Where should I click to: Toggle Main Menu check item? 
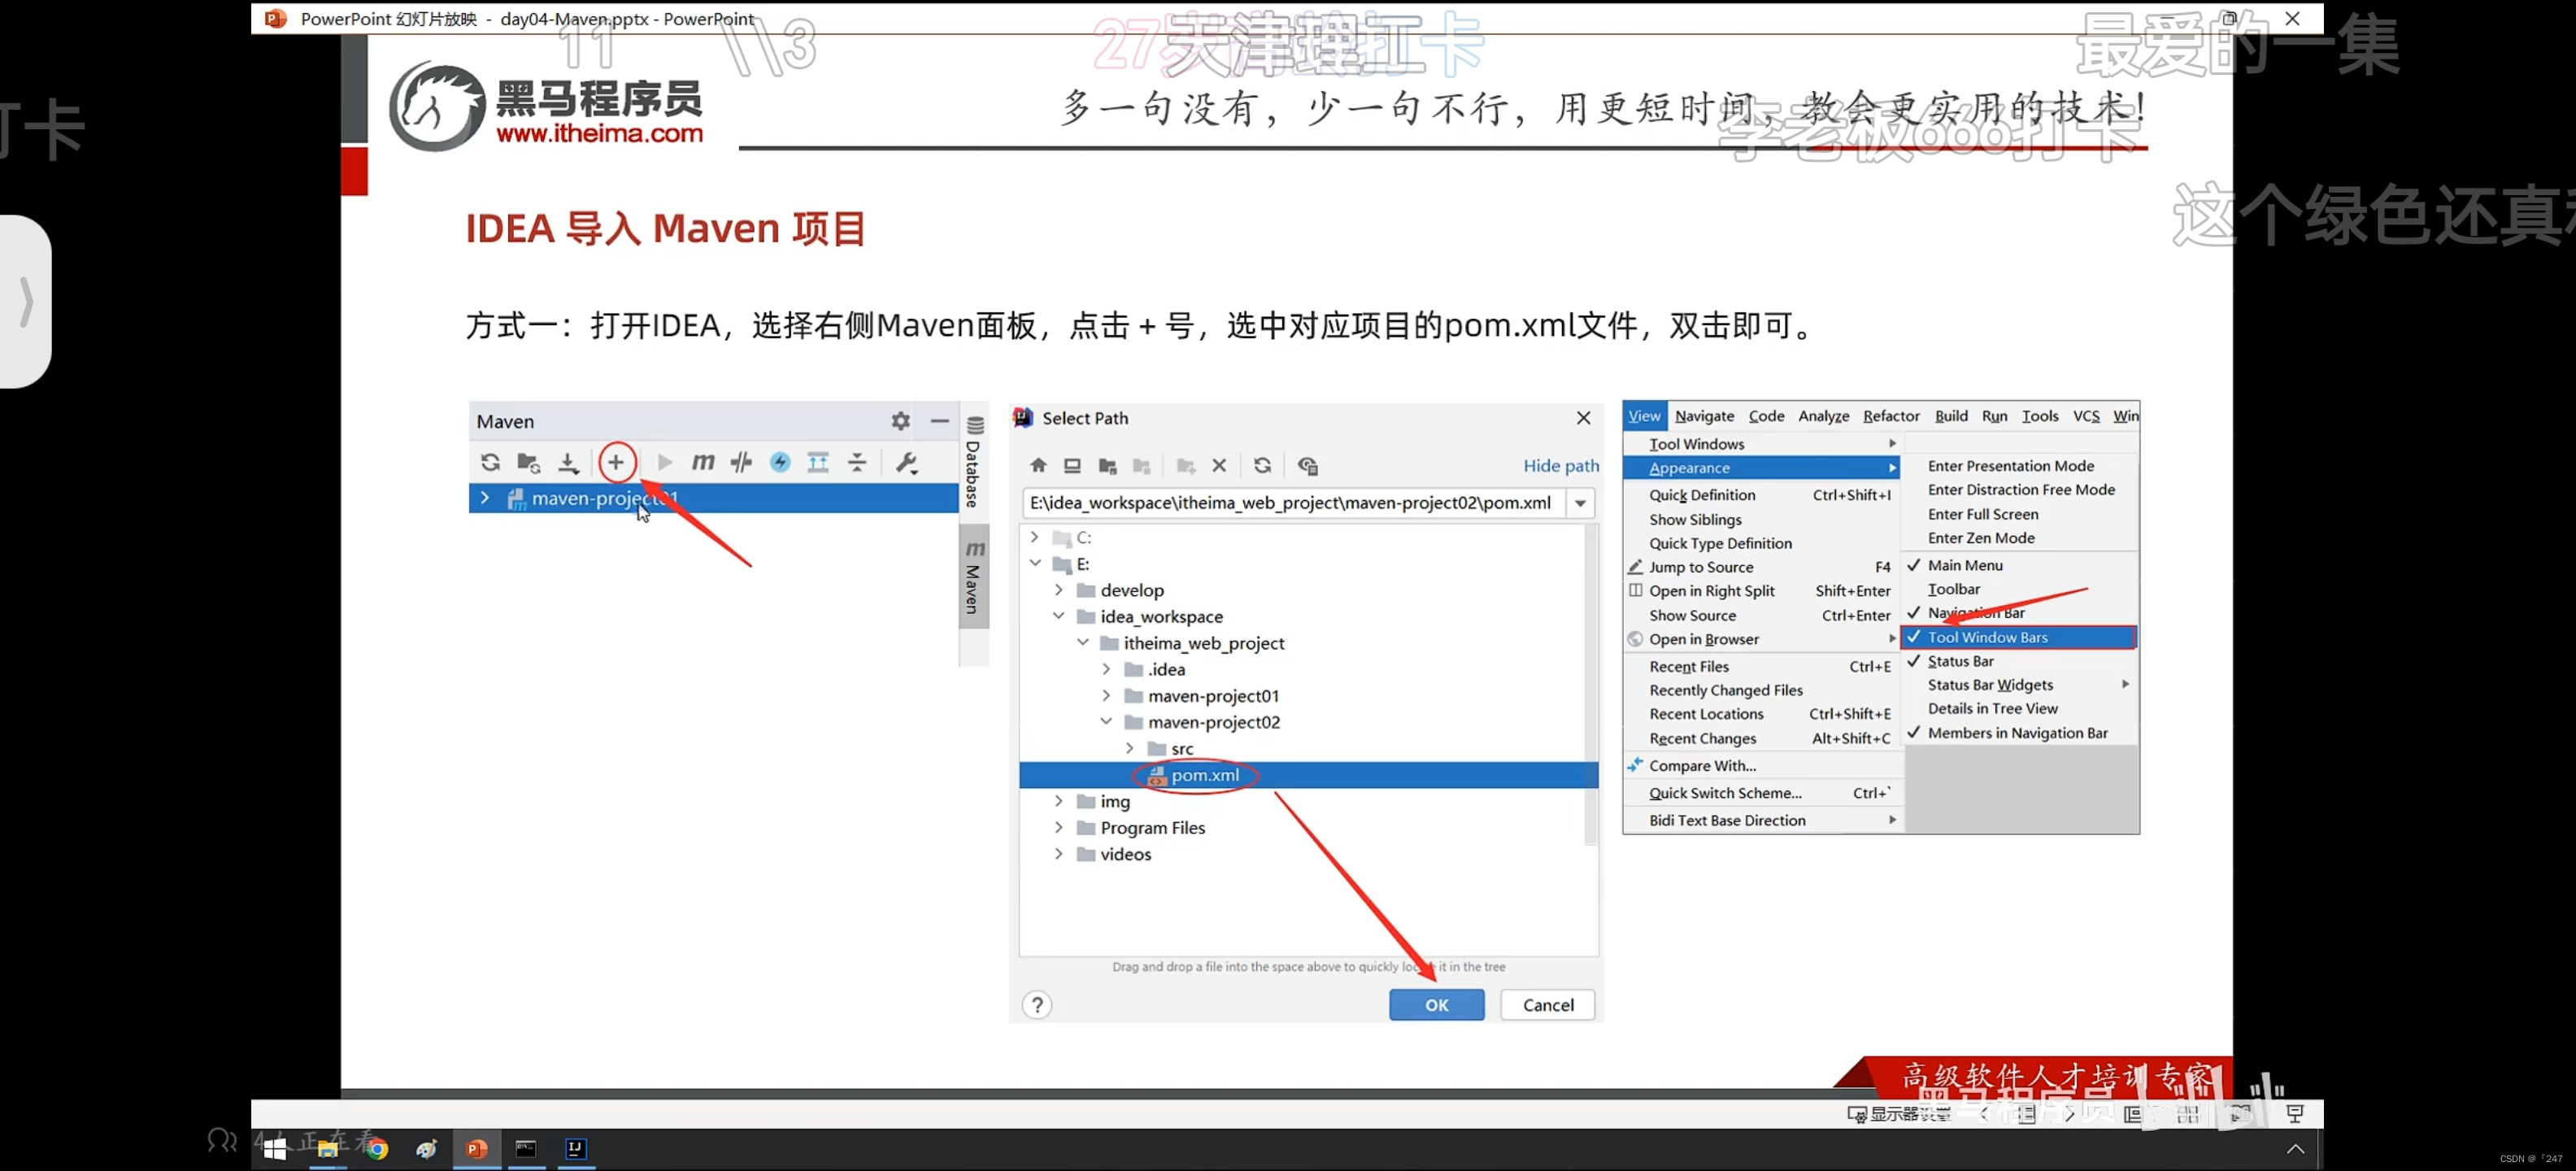[x=2020, y=565]
